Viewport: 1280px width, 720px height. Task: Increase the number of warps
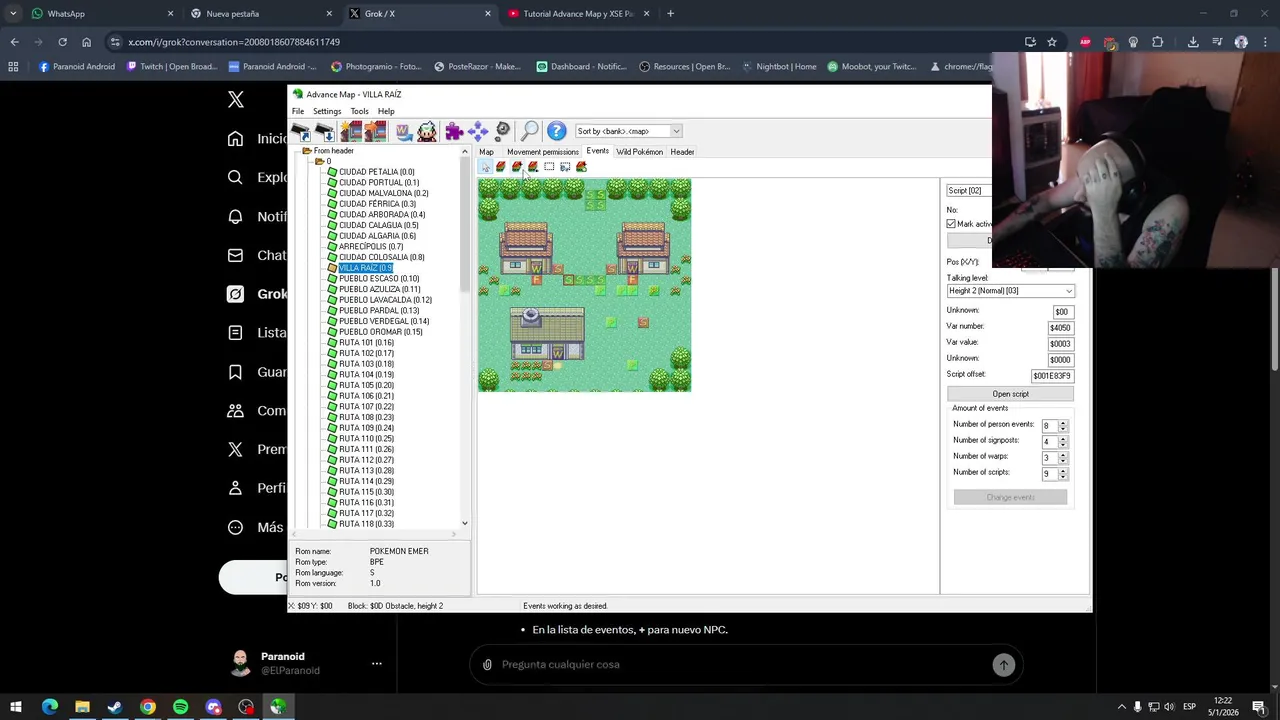coord(1063,455)
